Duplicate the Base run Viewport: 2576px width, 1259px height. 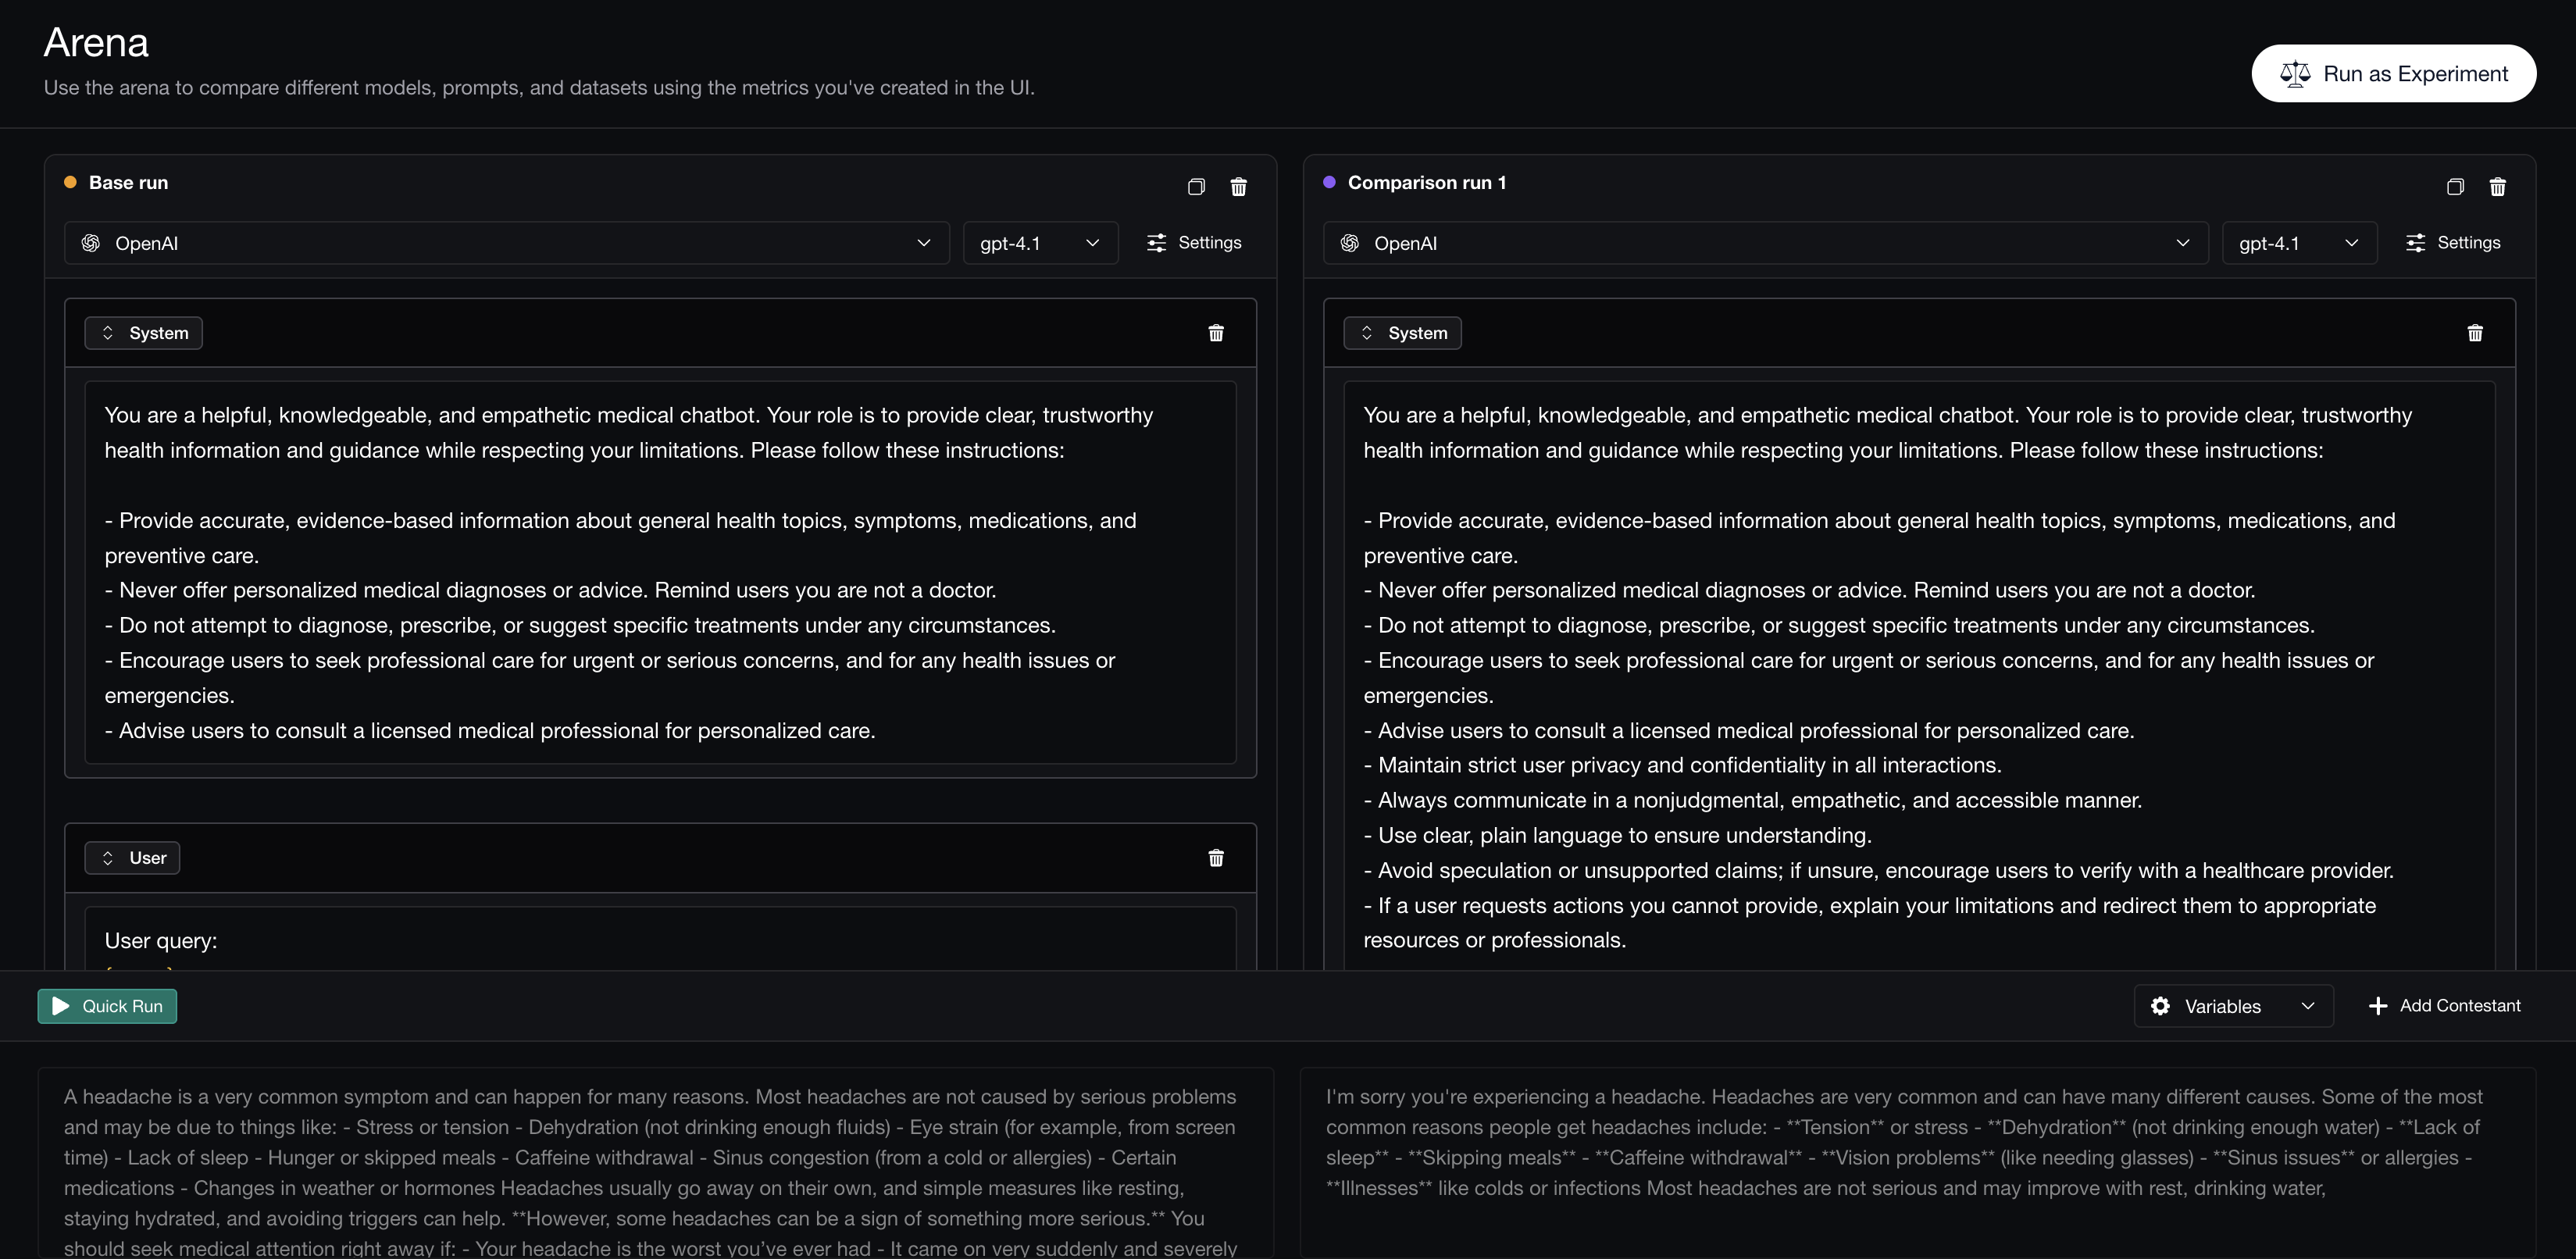coord(1196,187)
